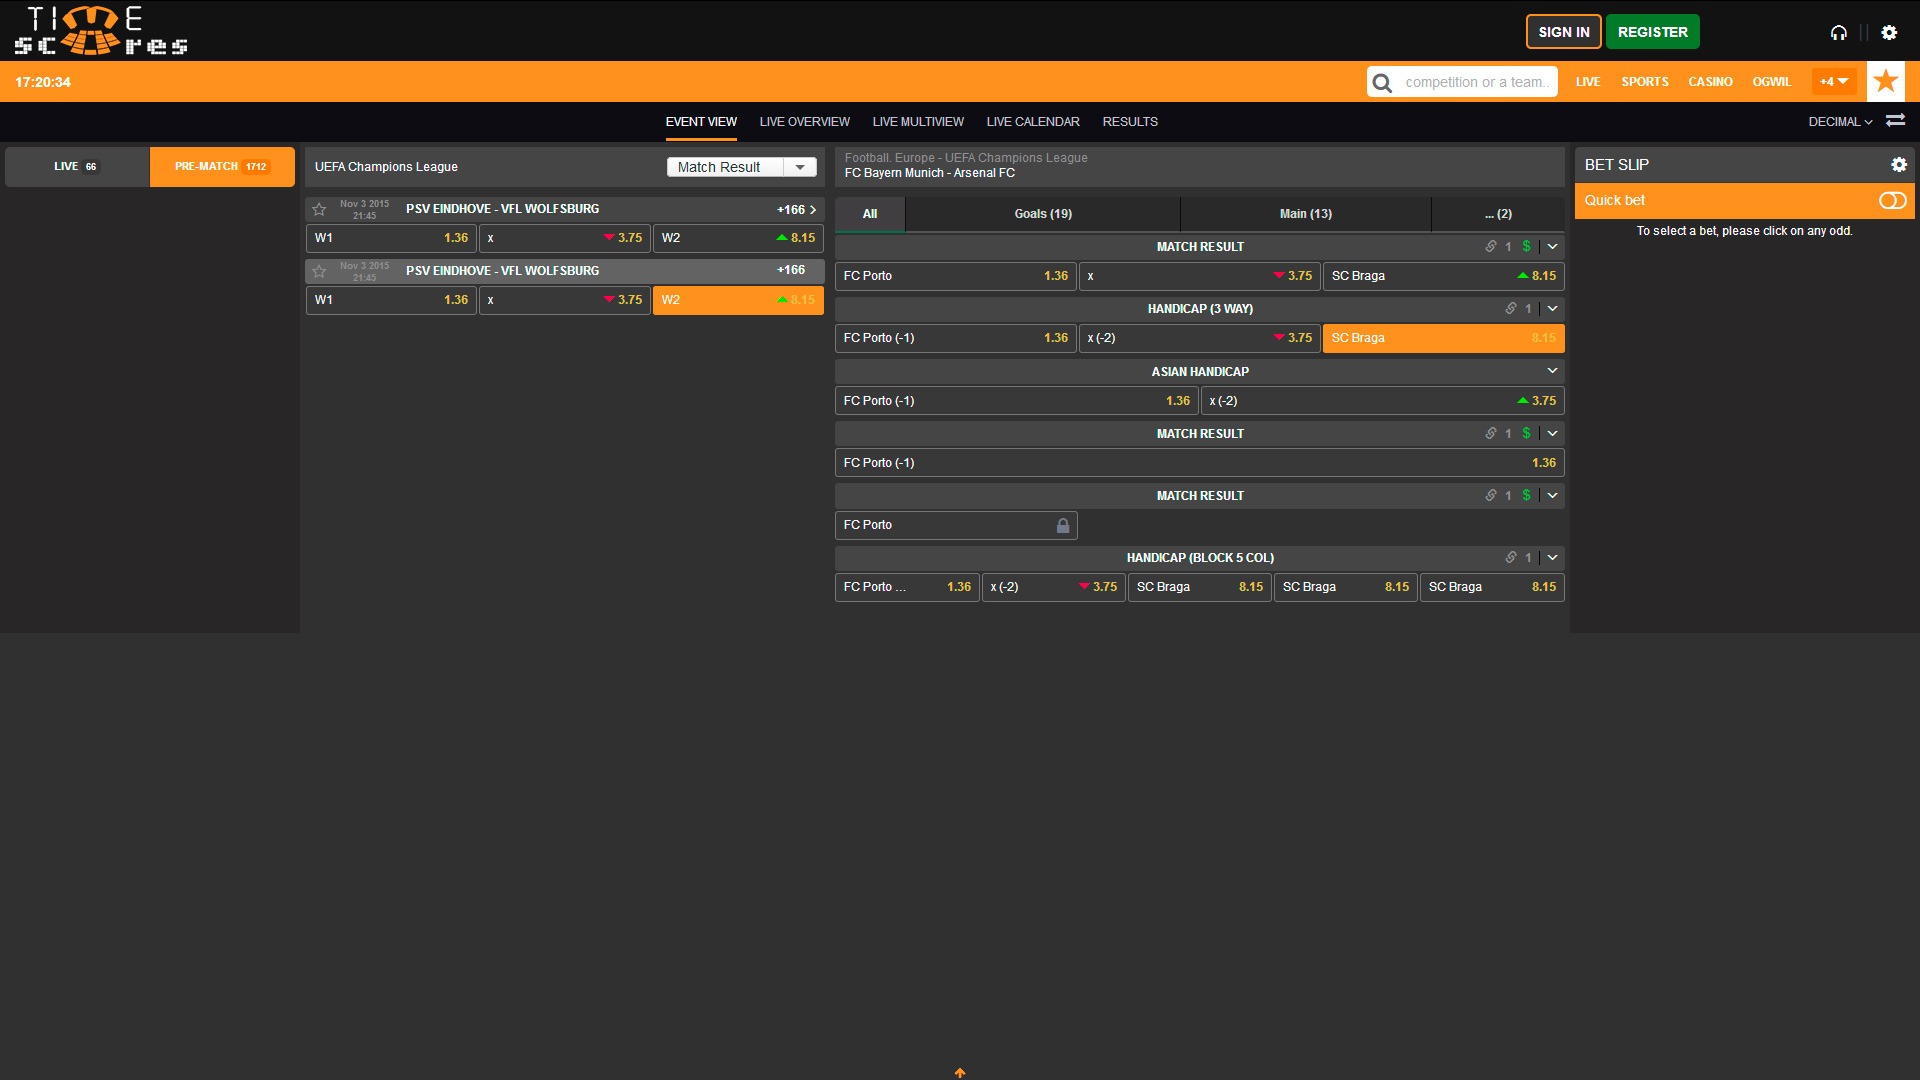1920x1080 pixels.
Task: Collapse the Asian Handicap section
Action: (x=1552, y=371)
